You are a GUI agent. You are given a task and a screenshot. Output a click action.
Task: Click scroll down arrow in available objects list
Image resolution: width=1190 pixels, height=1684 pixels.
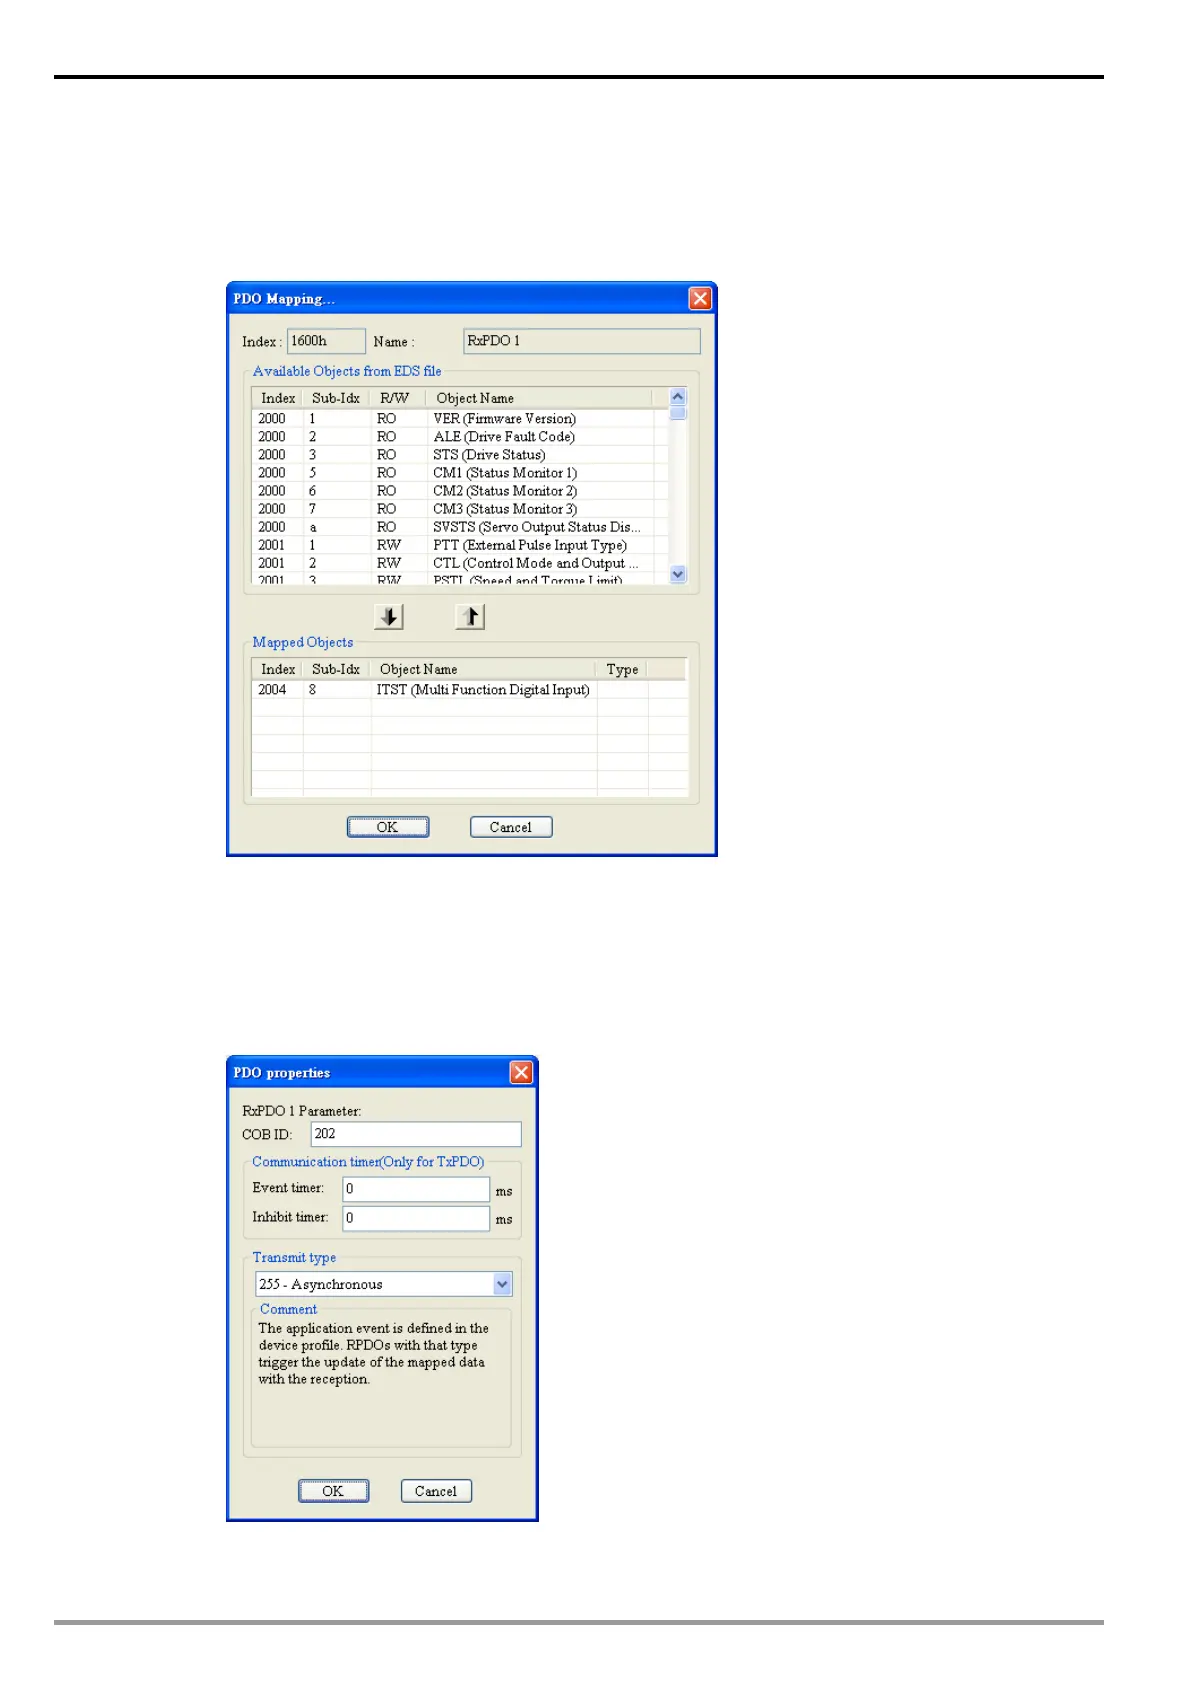pos(678,574)
